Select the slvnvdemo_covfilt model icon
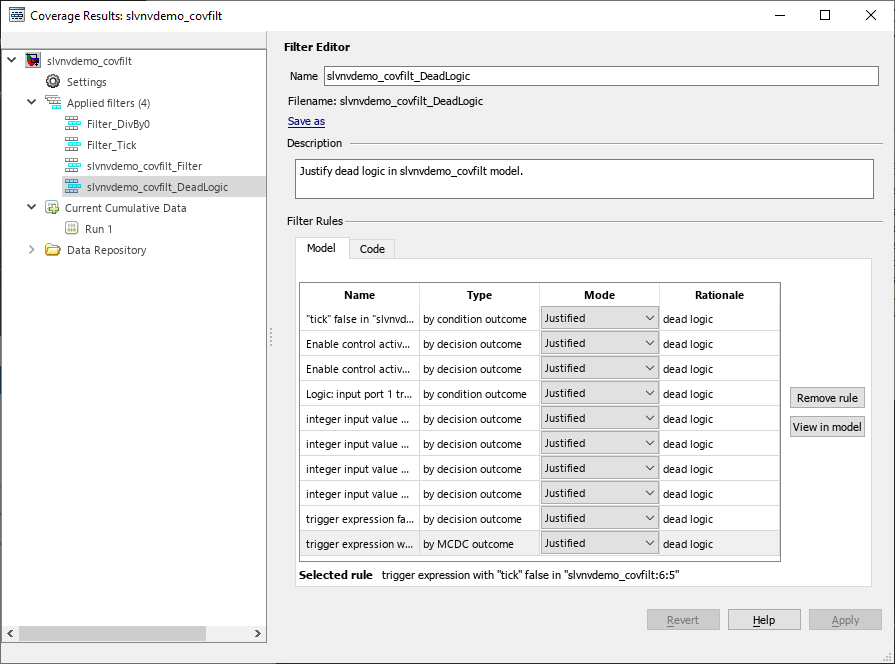Screen dimensions: 895x664 coord(31,59)
